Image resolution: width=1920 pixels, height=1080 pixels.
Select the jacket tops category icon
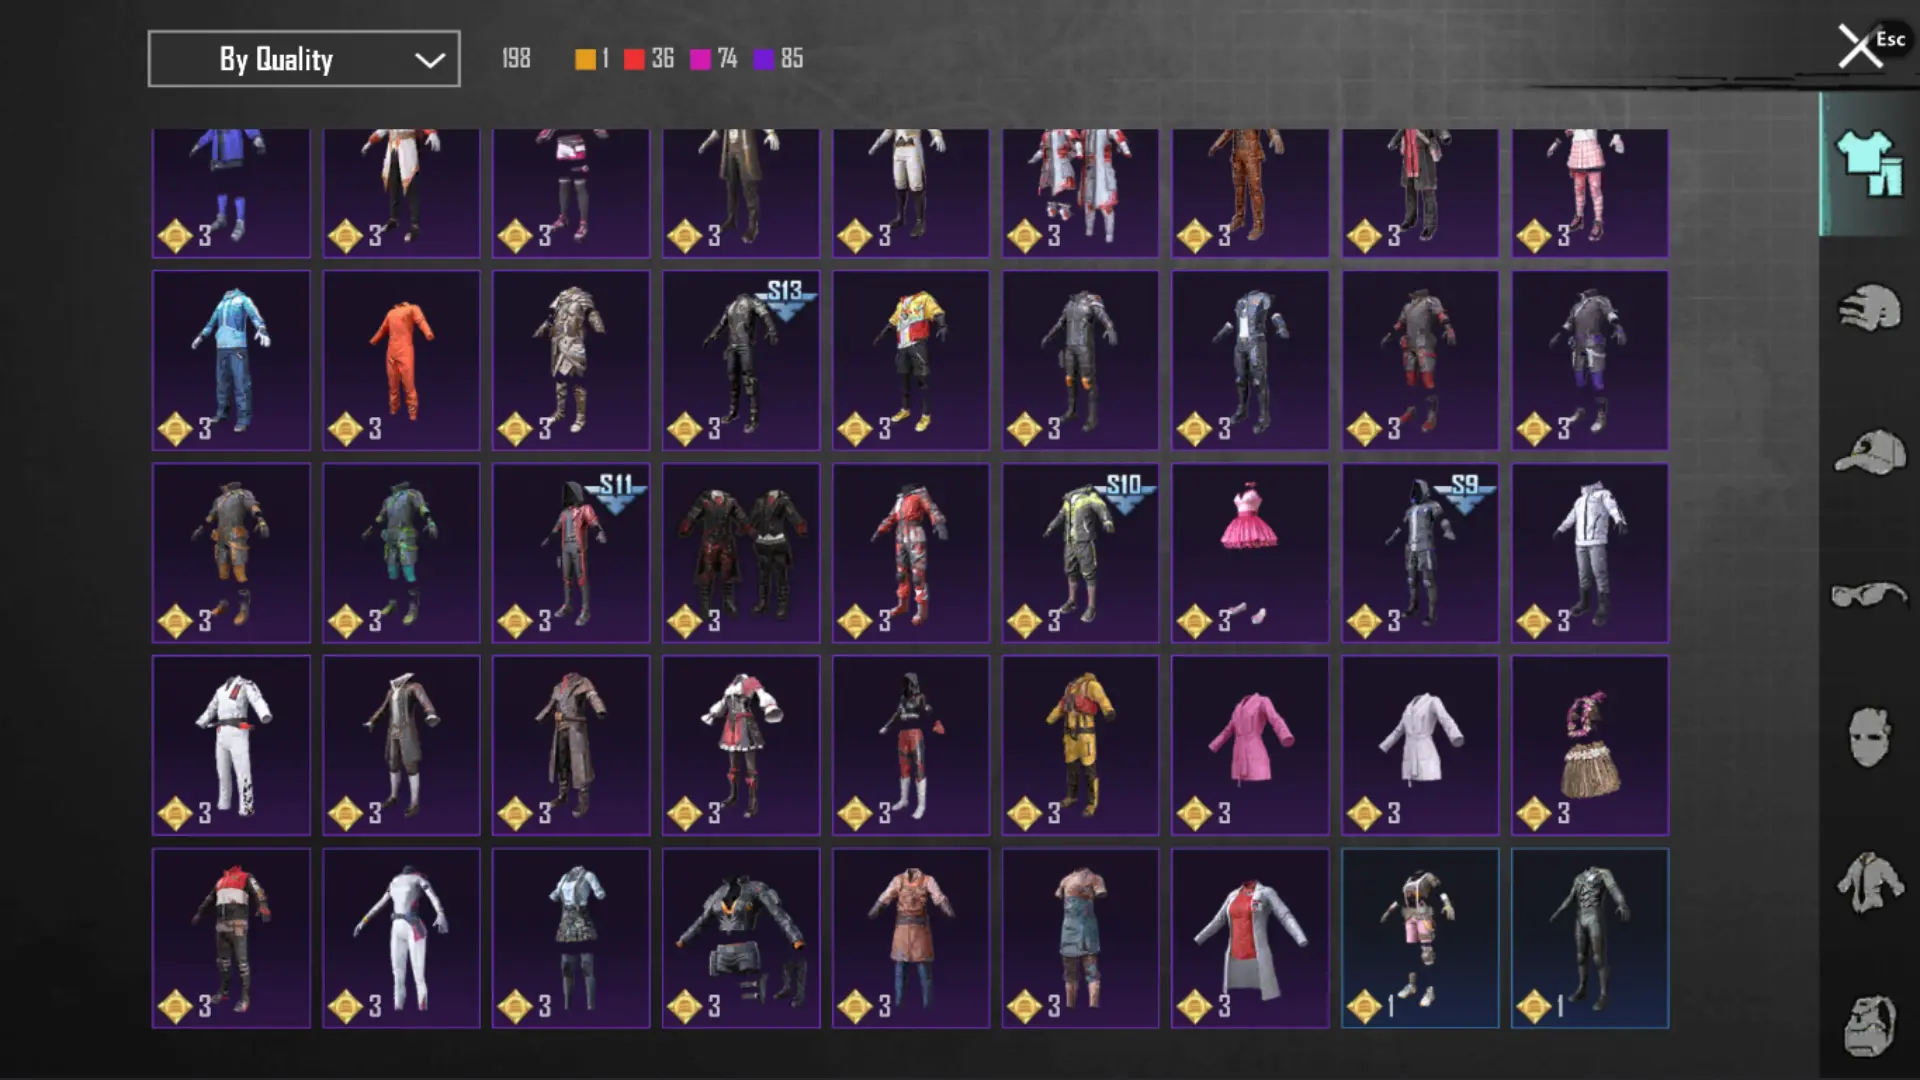(x=1868, y=882)
